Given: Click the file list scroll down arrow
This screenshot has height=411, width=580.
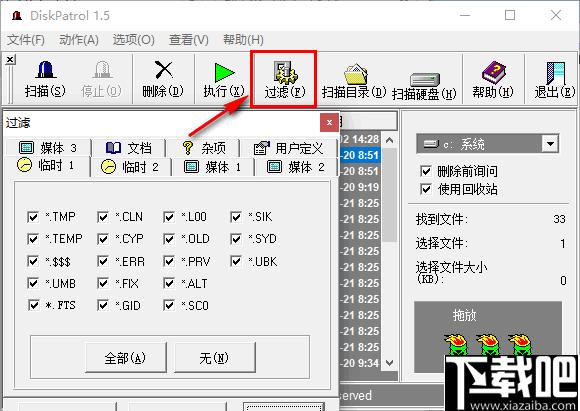Looking at the screenshot, I should click(x=389, y=363).
